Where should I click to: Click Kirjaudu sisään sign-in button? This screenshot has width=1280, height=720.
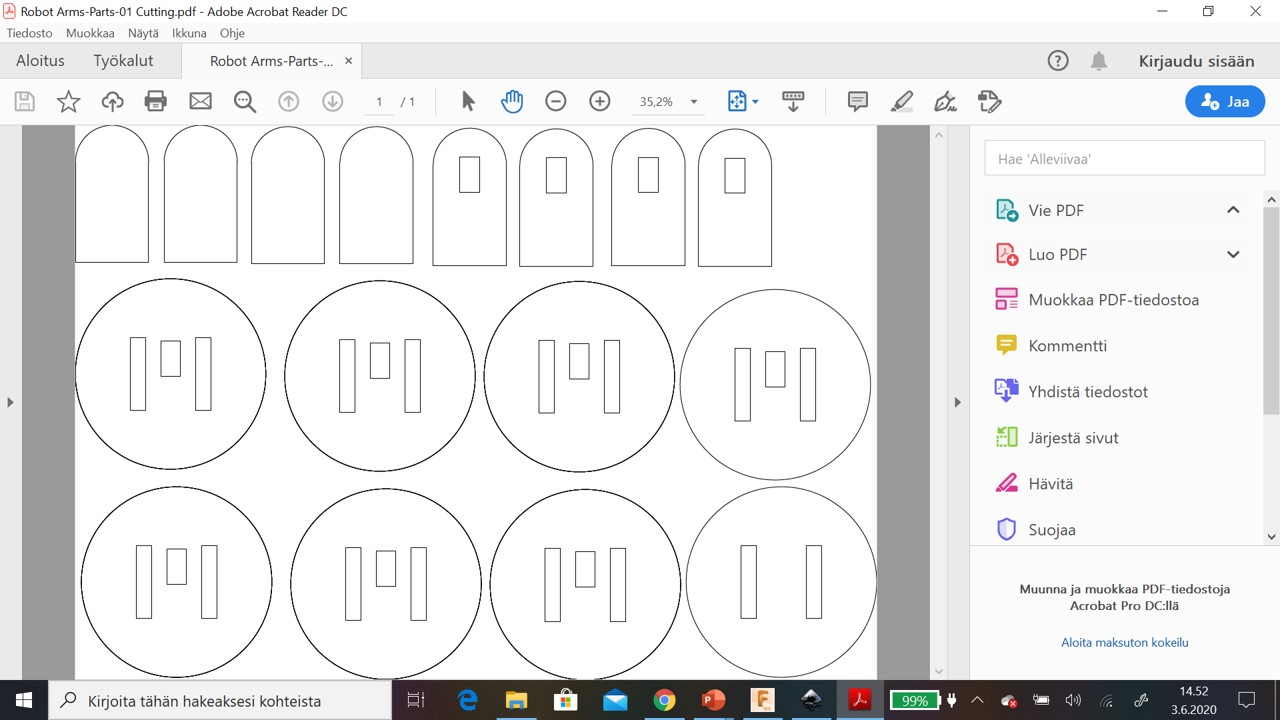tap(1196, 61)
